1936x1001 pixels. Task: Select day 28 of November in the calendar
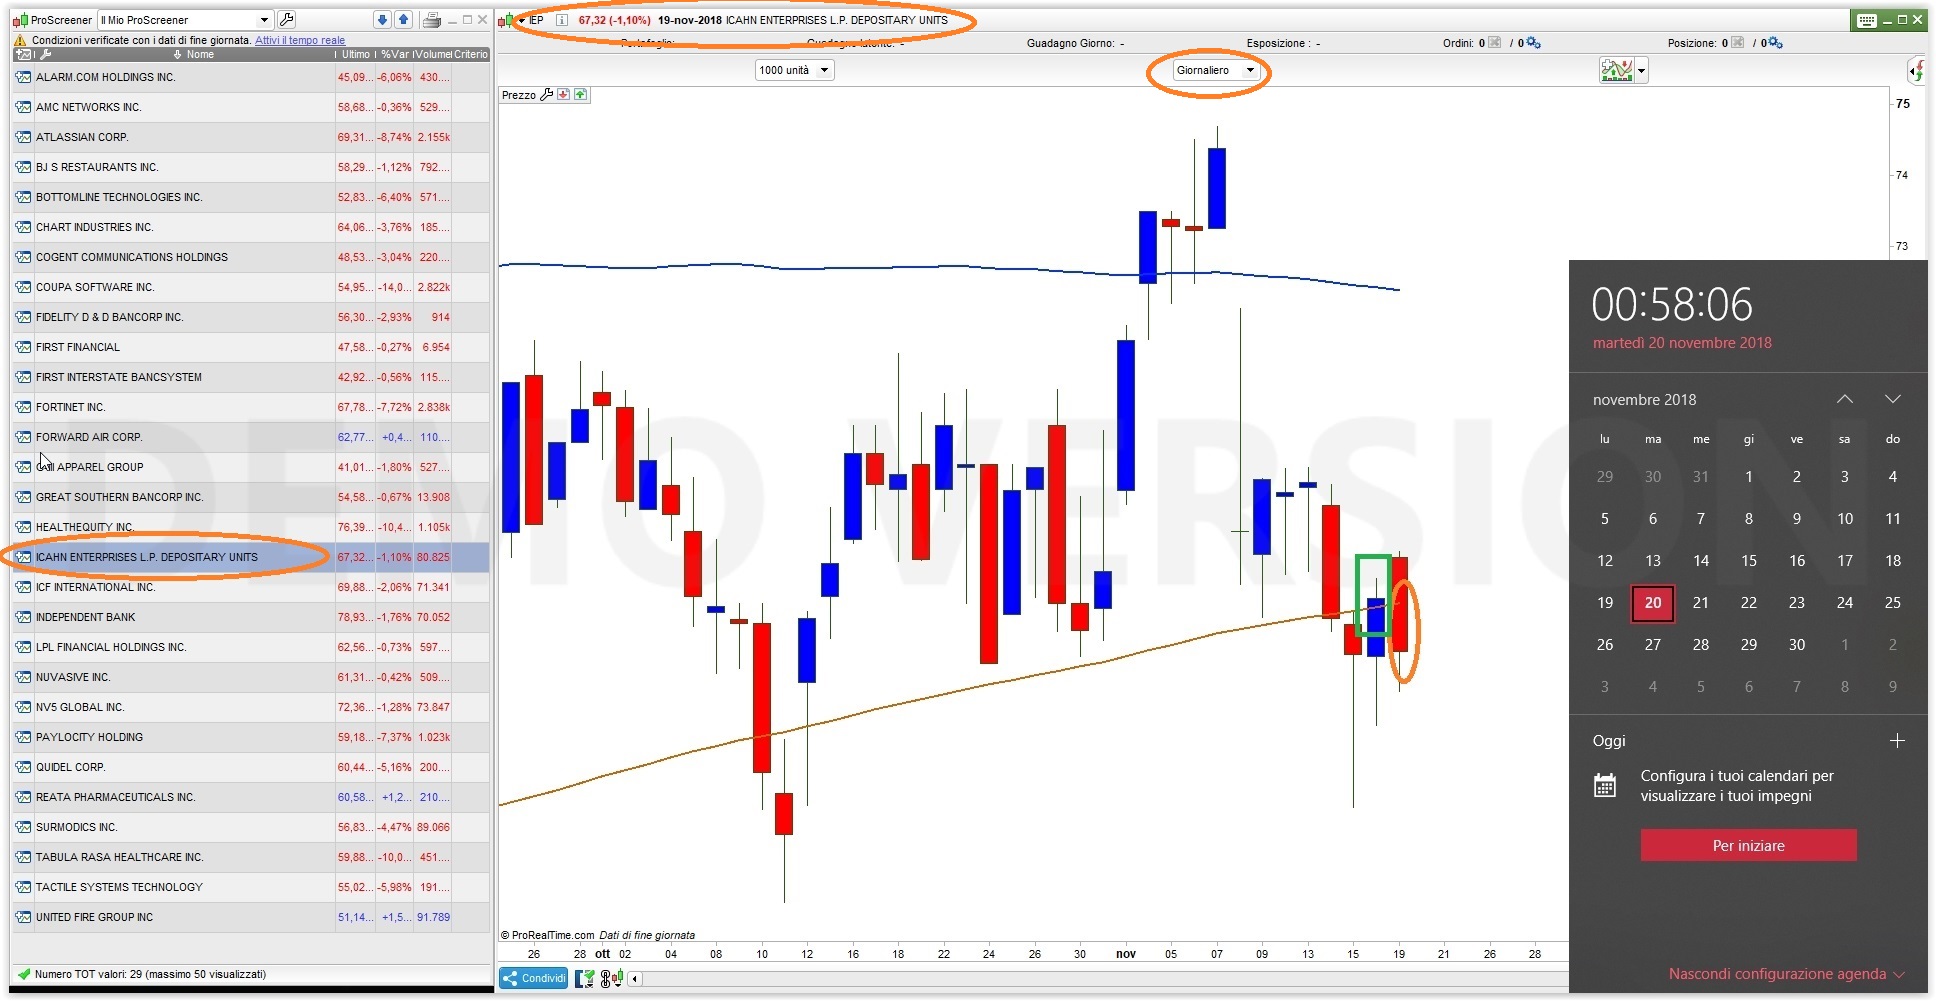pos(1700,645)
